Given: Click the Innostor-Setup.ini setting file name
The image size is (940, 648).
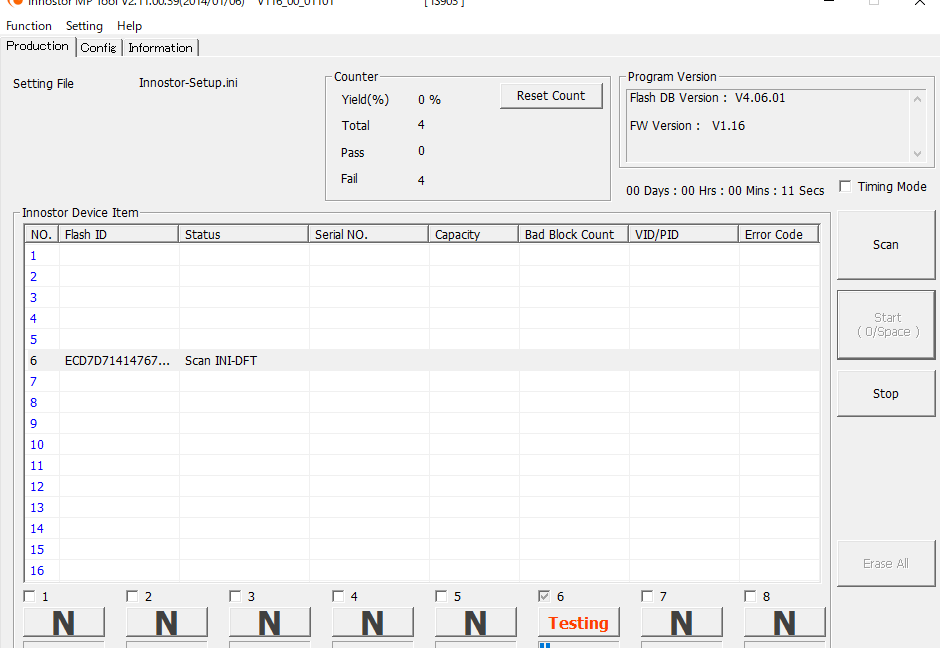Looking at the screenshot, I should [188, 83].
